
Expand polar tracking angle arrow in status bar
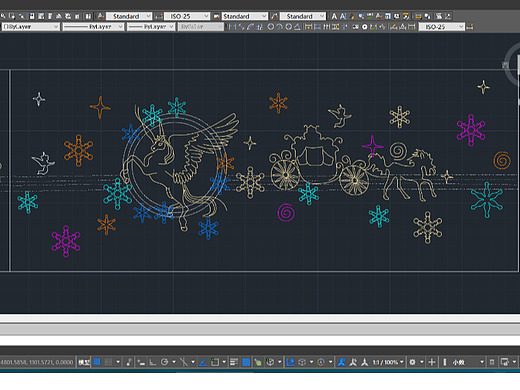click(x=174, y=362)
